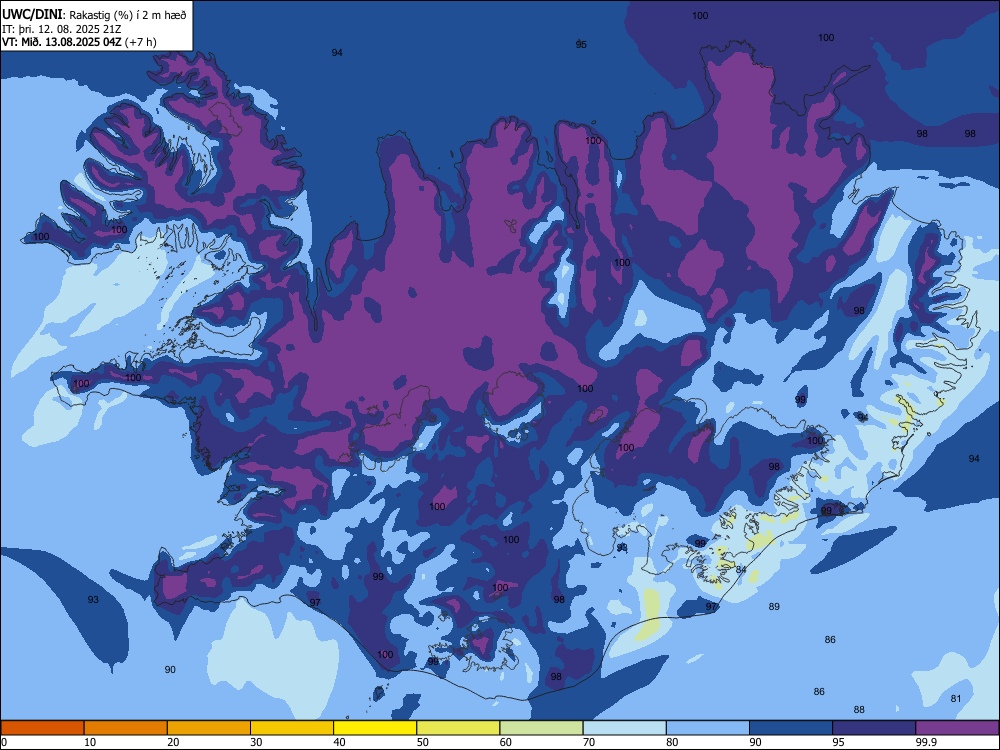
Task: Select the 'VT: Mið. 13.08.2025 04Z' line
Action: (x=62, y=42)
